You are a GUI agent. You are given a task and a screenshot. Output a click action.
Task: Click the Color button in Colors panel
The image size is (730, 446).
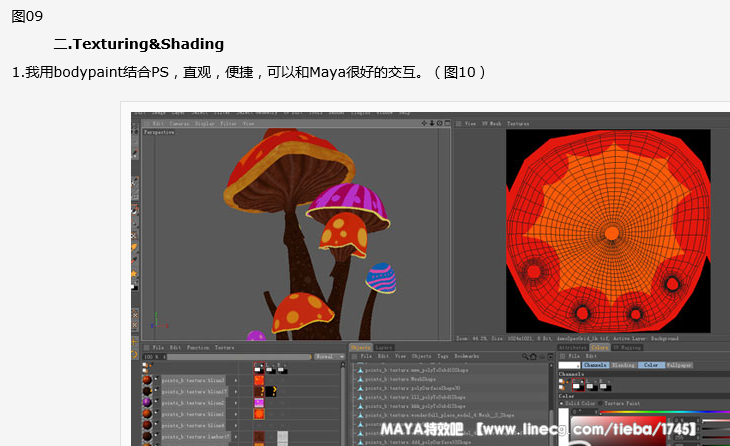coord(651,365)
